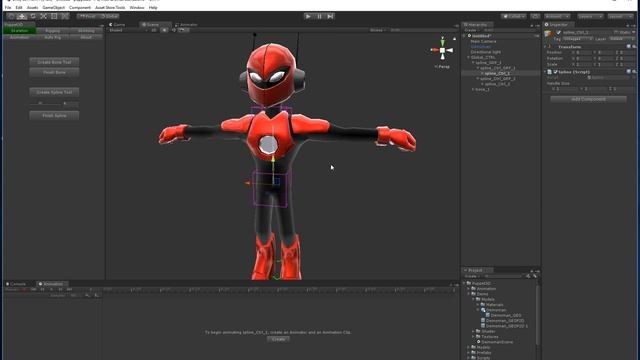Select the DemomanScene asset in Project
This screenshot has width=640, height=360.
495,342
